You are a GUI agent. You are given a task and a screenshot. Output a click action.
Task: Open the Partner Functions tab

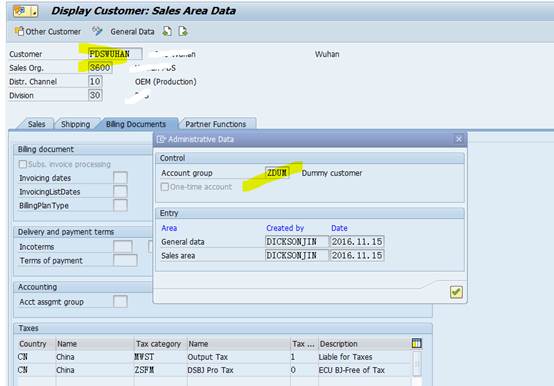point(216,124)
